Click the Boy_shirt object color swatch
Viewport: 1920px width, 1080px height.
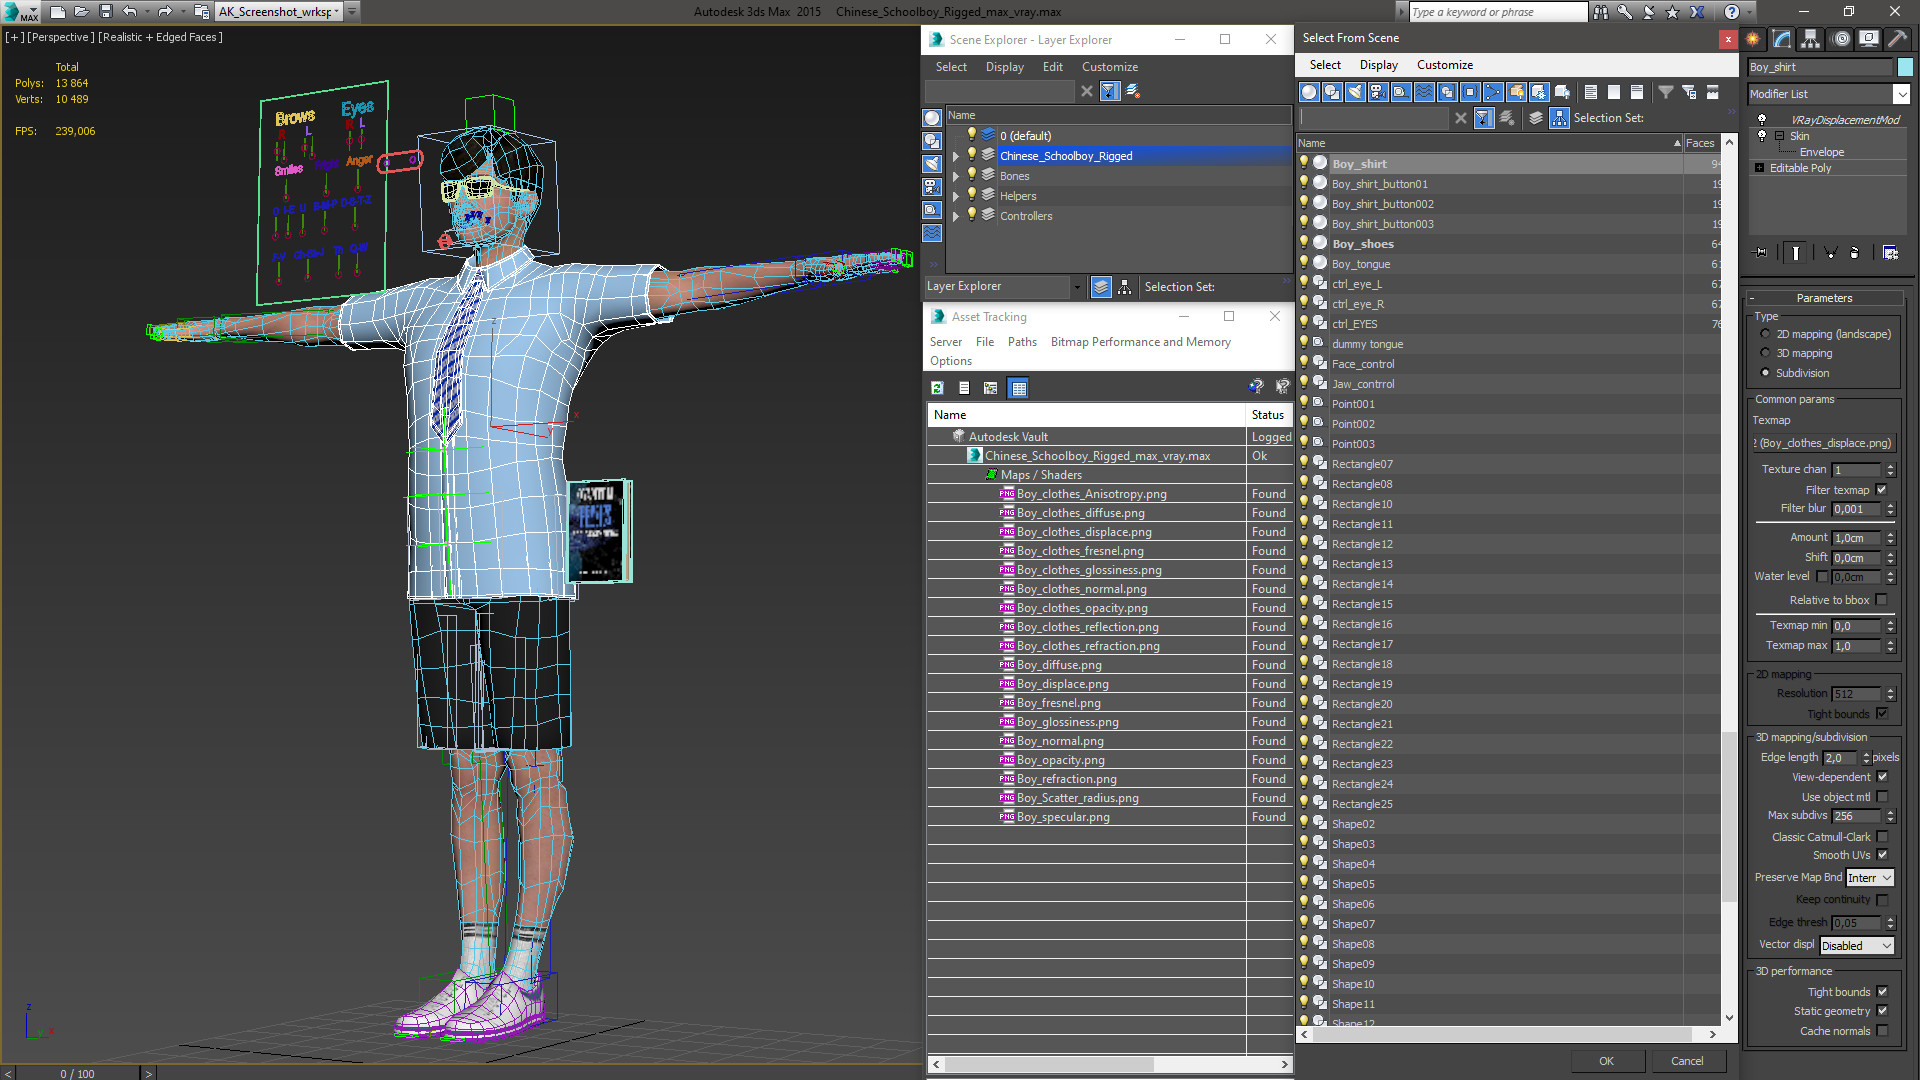[1905, 67]
